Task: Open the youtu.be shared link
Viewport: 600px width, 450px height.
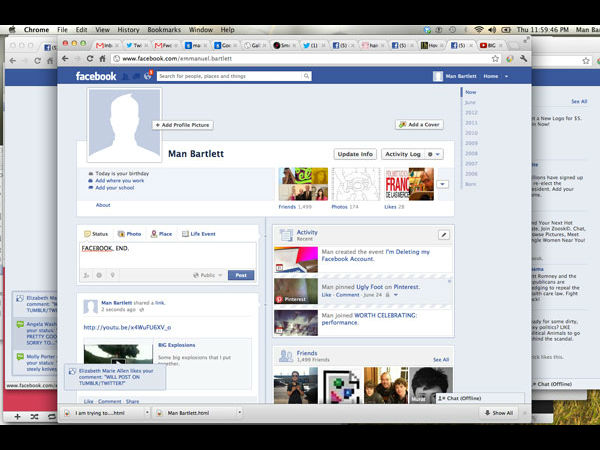Action: click(127, 328)
